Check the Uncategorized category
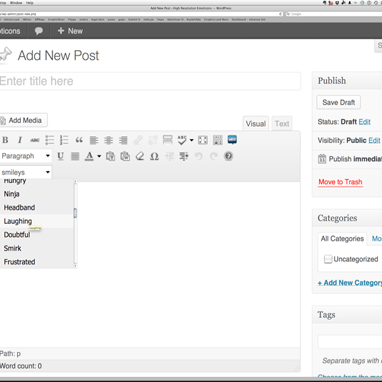 328,259
